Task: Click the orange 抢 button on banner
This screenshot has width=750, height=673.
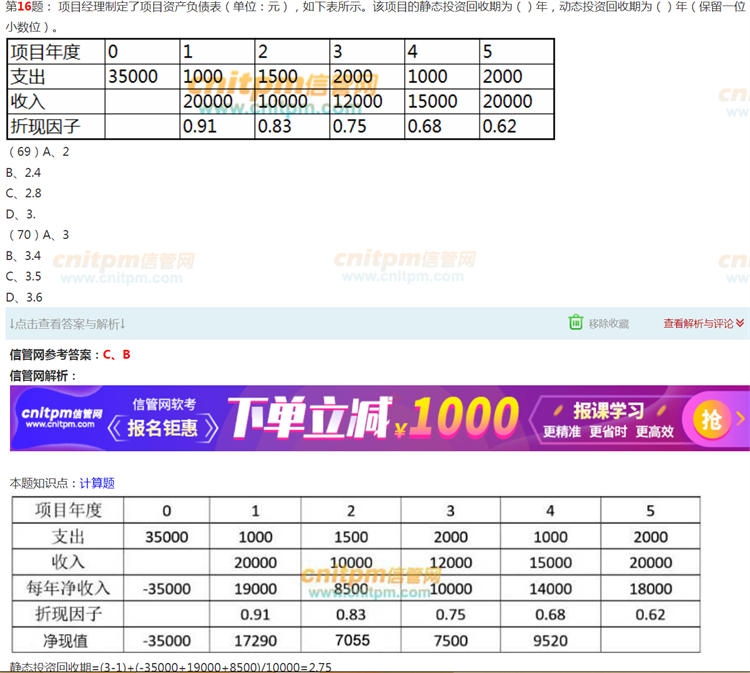Action: click(710, 419)
